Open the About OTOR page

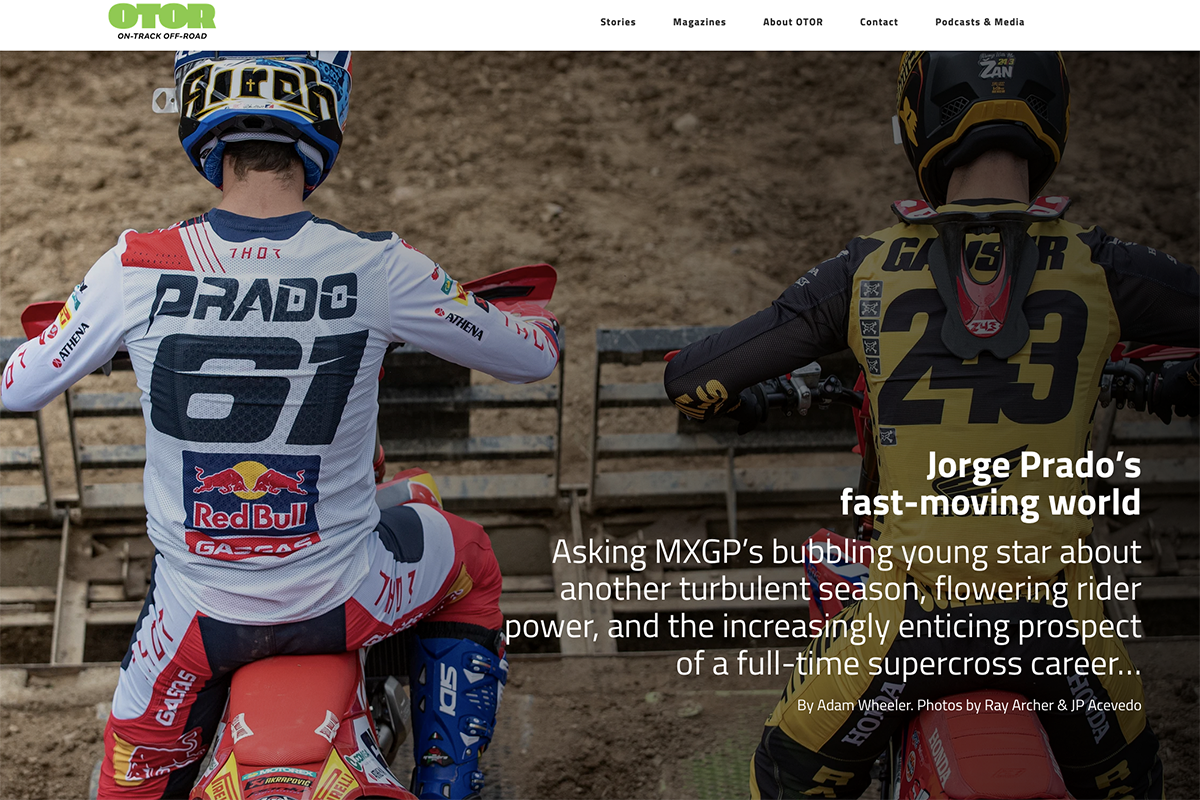click(793, 22)
